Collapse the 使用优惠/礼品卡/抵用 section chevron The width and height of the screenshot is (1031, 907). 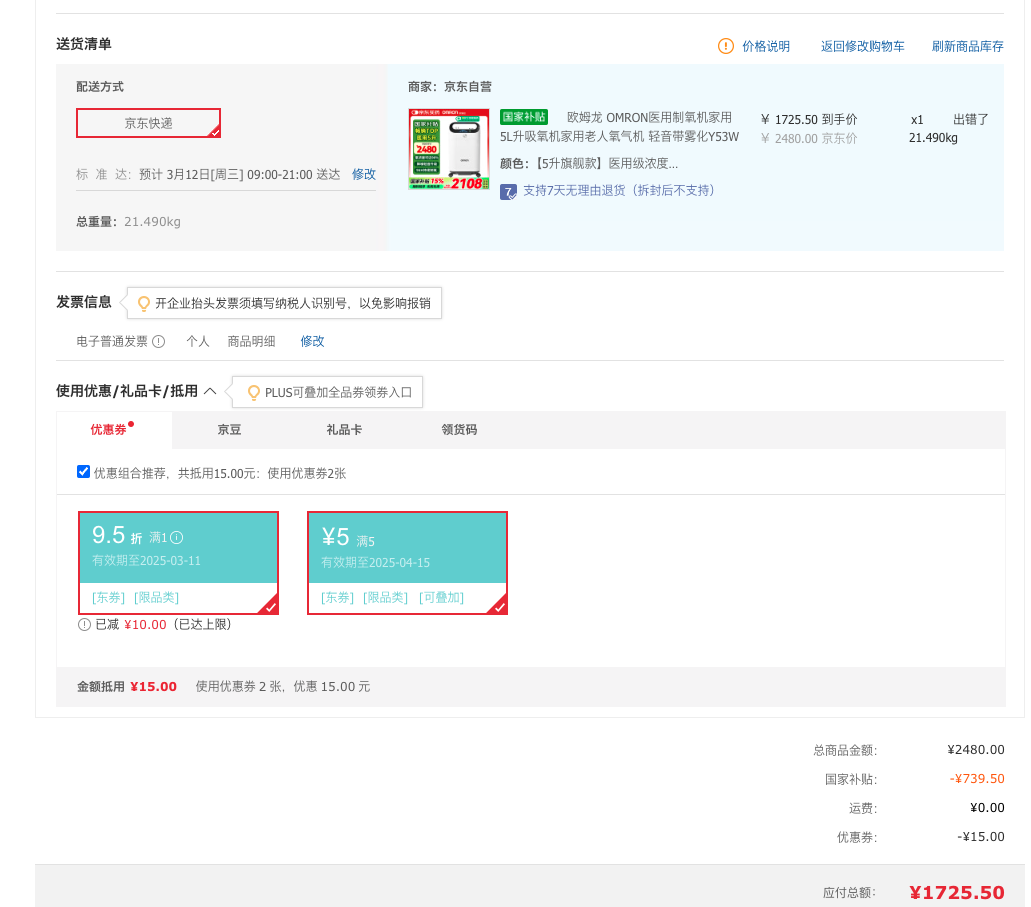210,391
